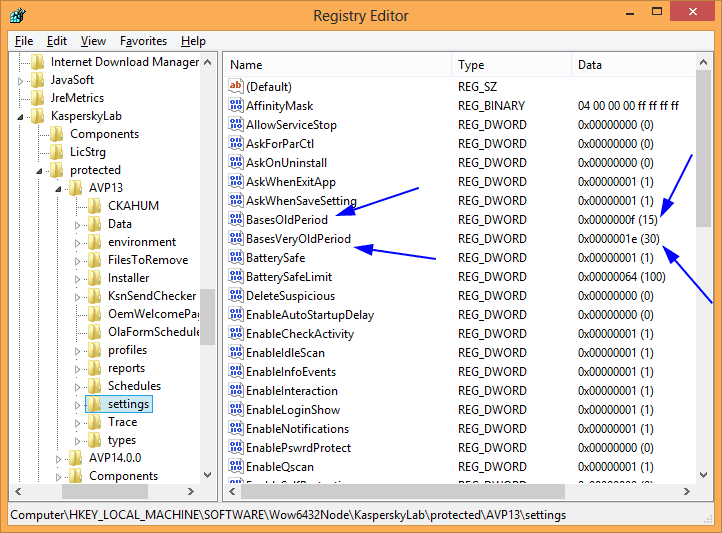722x533 pixels.
Task: Select the Trace key
Action: click(122, 422)
